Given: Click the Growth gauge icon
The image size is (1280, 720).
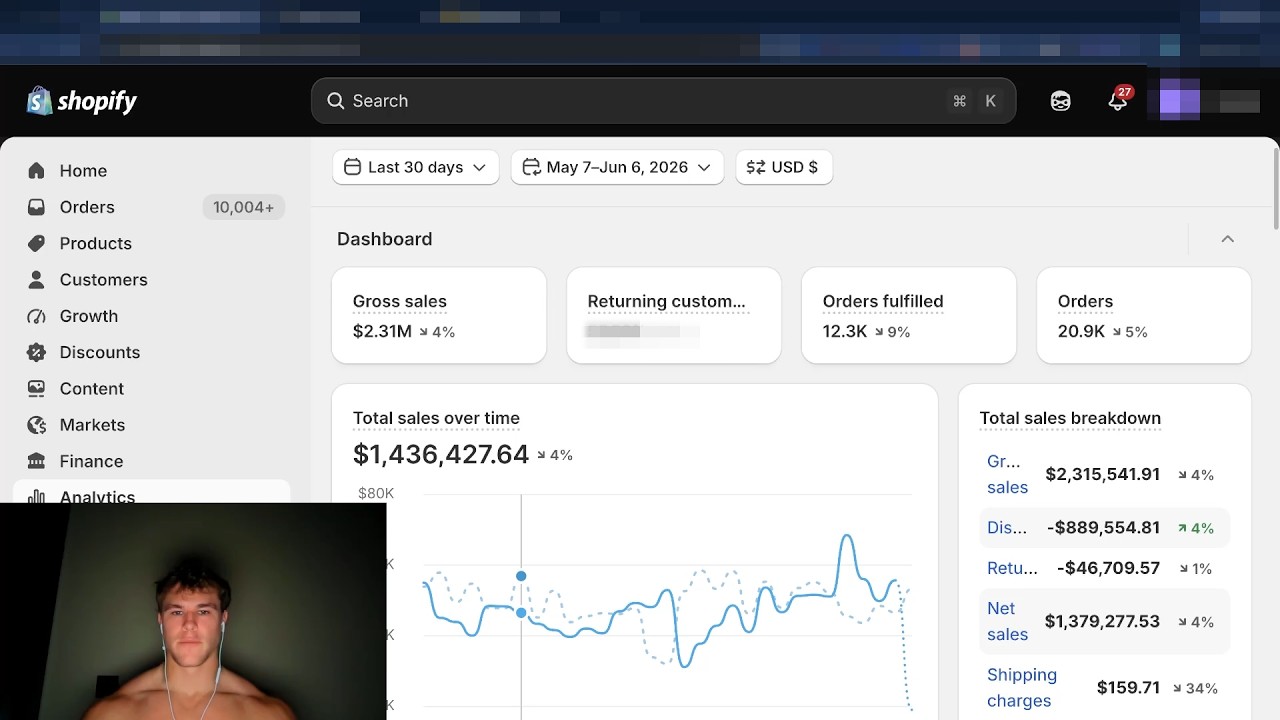Looking at the screenshot, I should (37, 316).
